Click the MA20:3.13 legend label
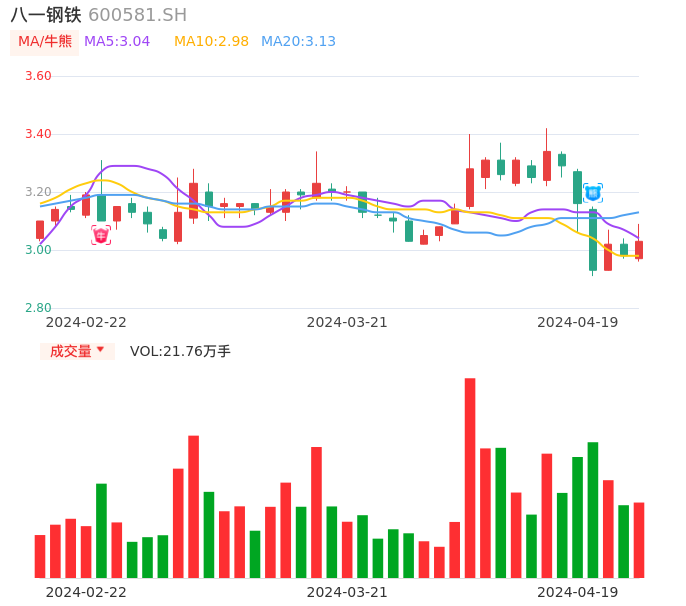Image resolution: width=686 pixels, height=606 pixels. coord(298,42)
